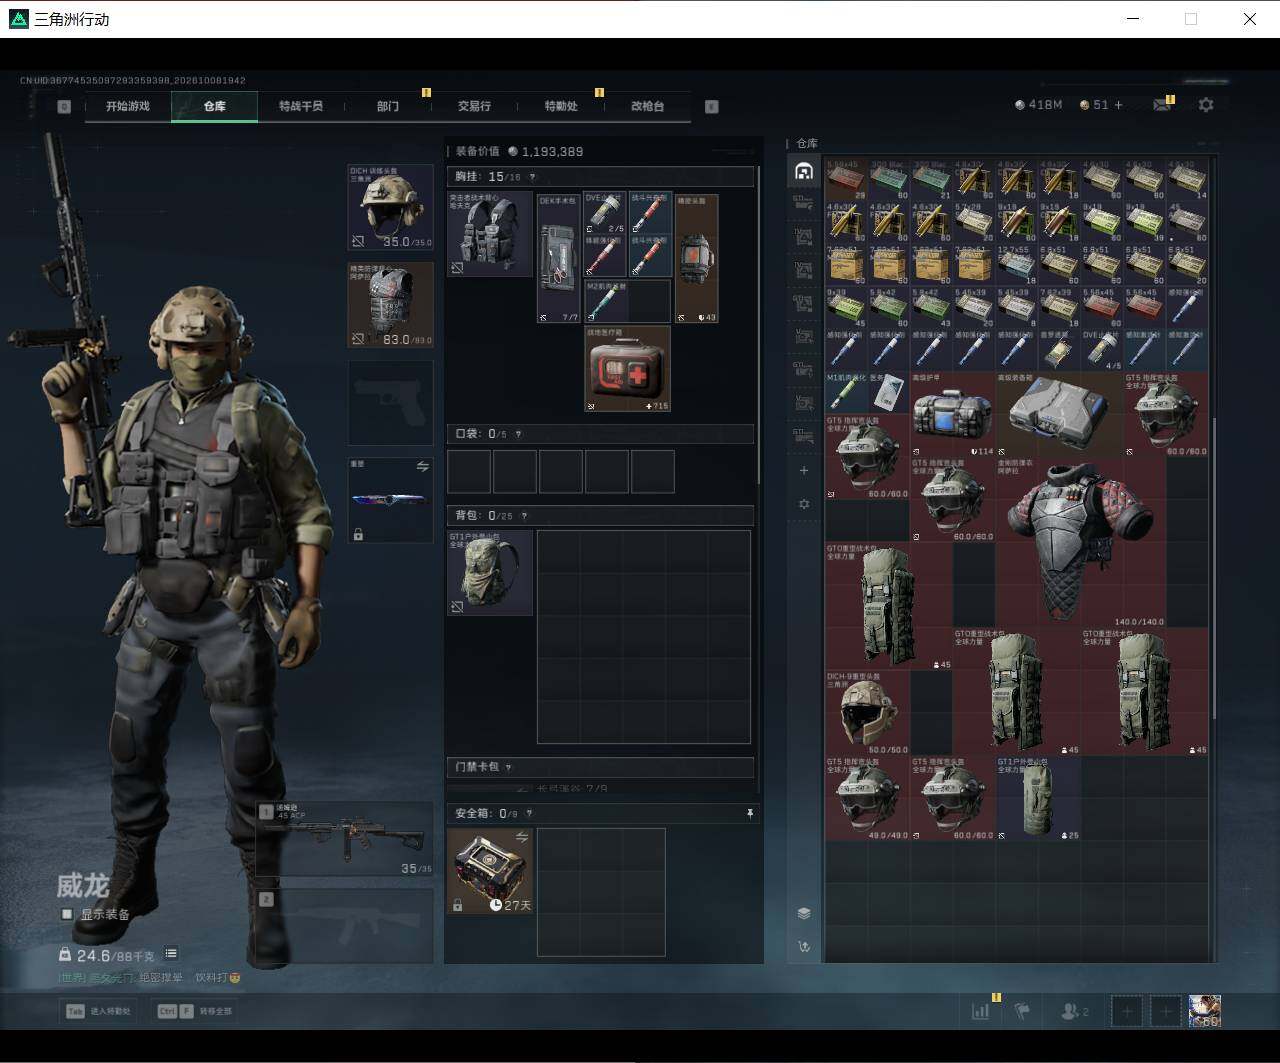Select the red medical kit item 715
The width and height of the screenshot is (1280, 1063).
pyautogui.click(x=627, y=368)
